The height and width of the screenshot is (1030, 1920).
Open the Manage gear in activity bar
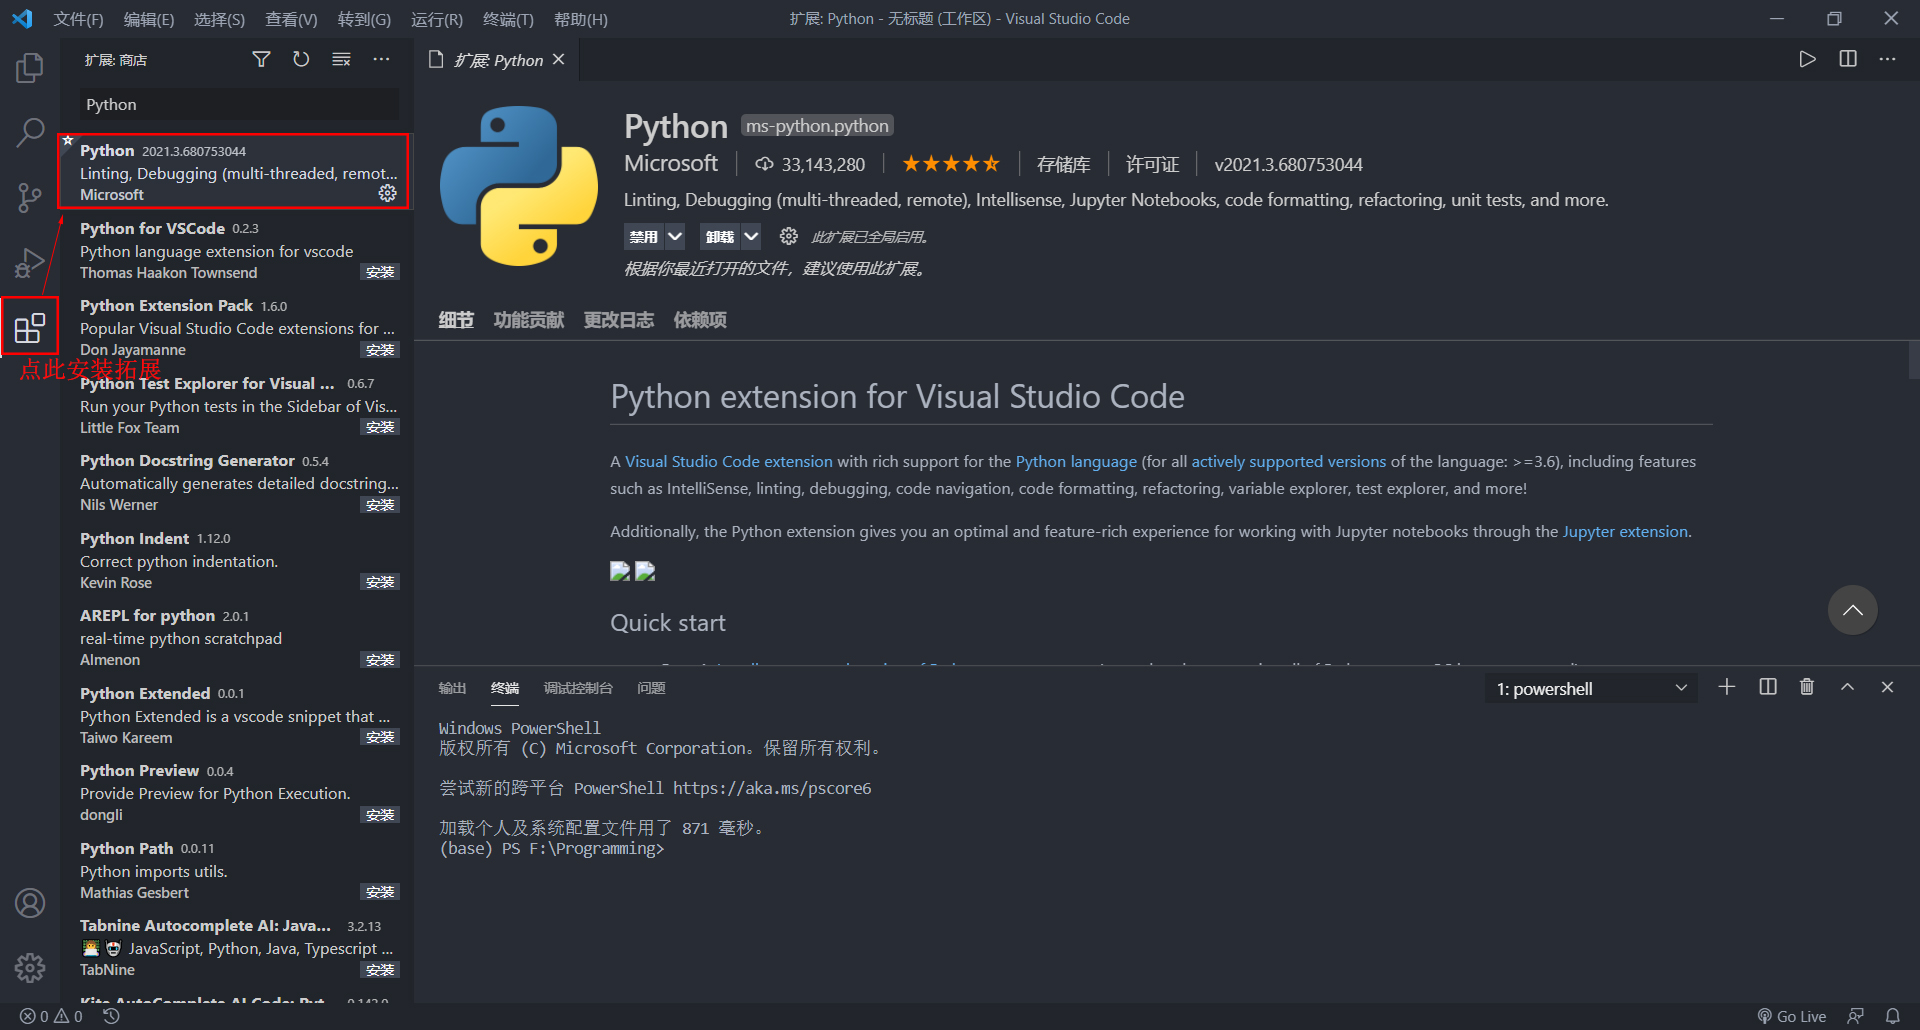click(30, 967)
